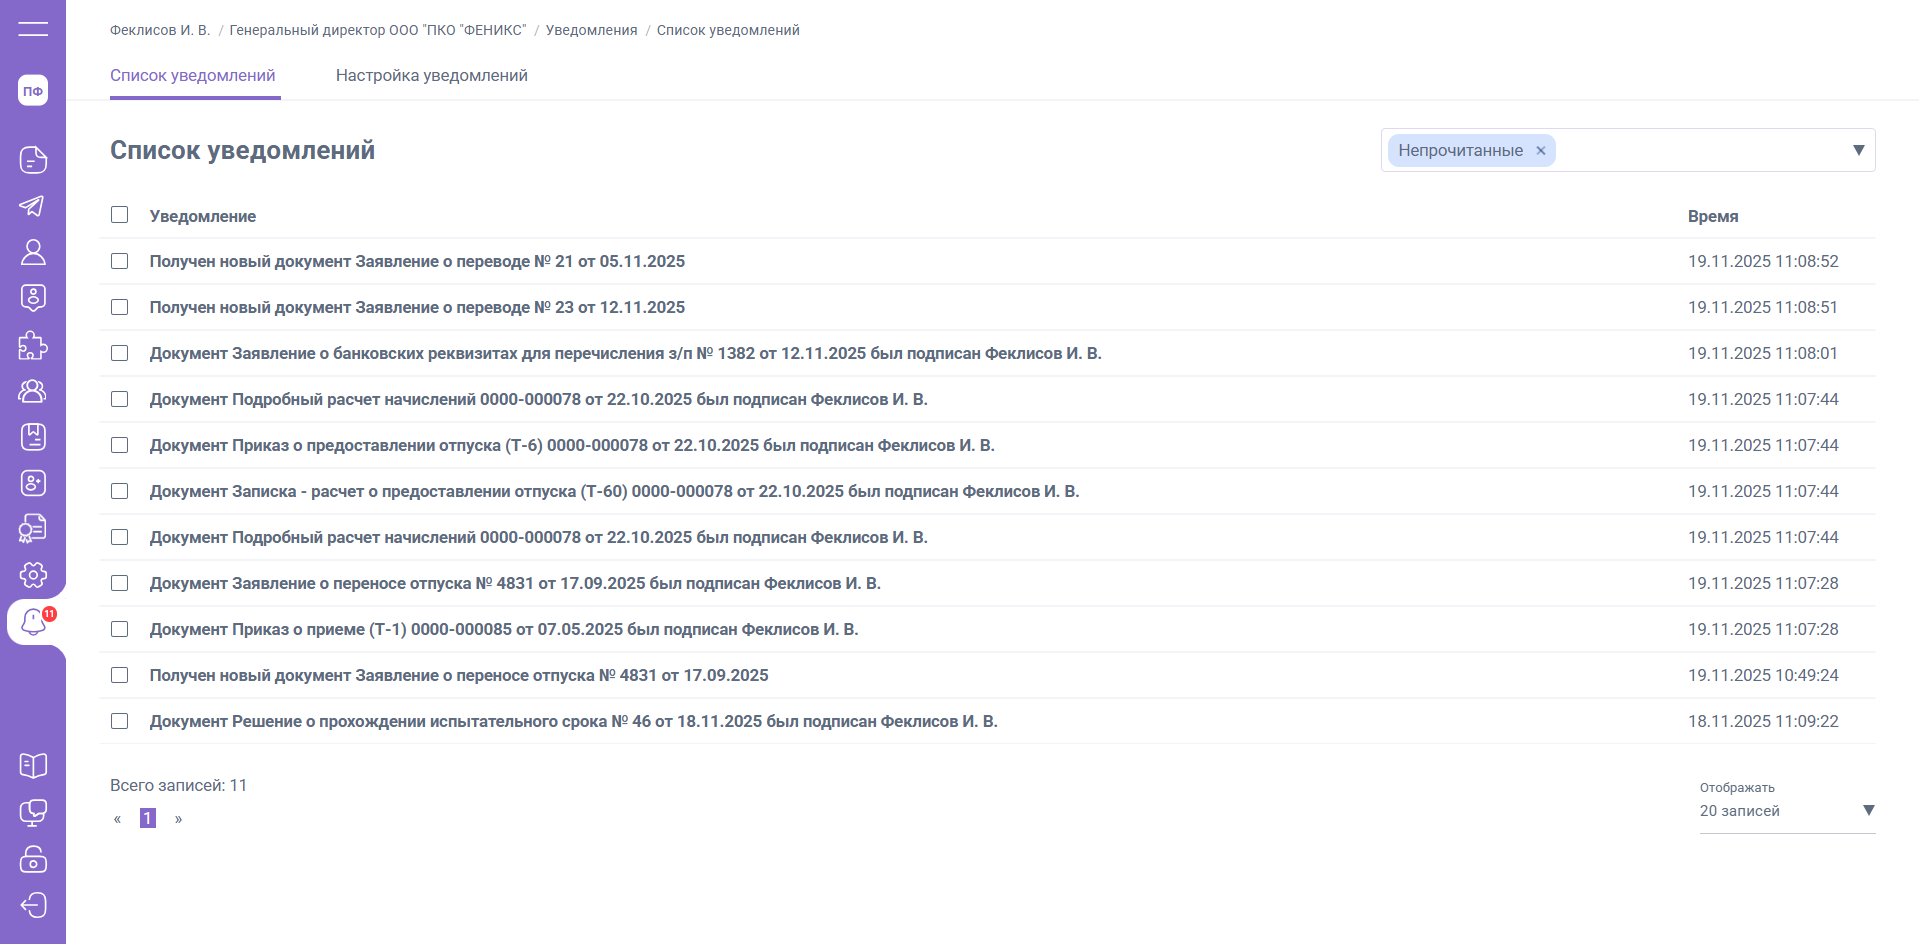Select the checkbox for Приказ о приеме (Т-1) notification
Screen dimensions: 1919x944
pos(120,629)
